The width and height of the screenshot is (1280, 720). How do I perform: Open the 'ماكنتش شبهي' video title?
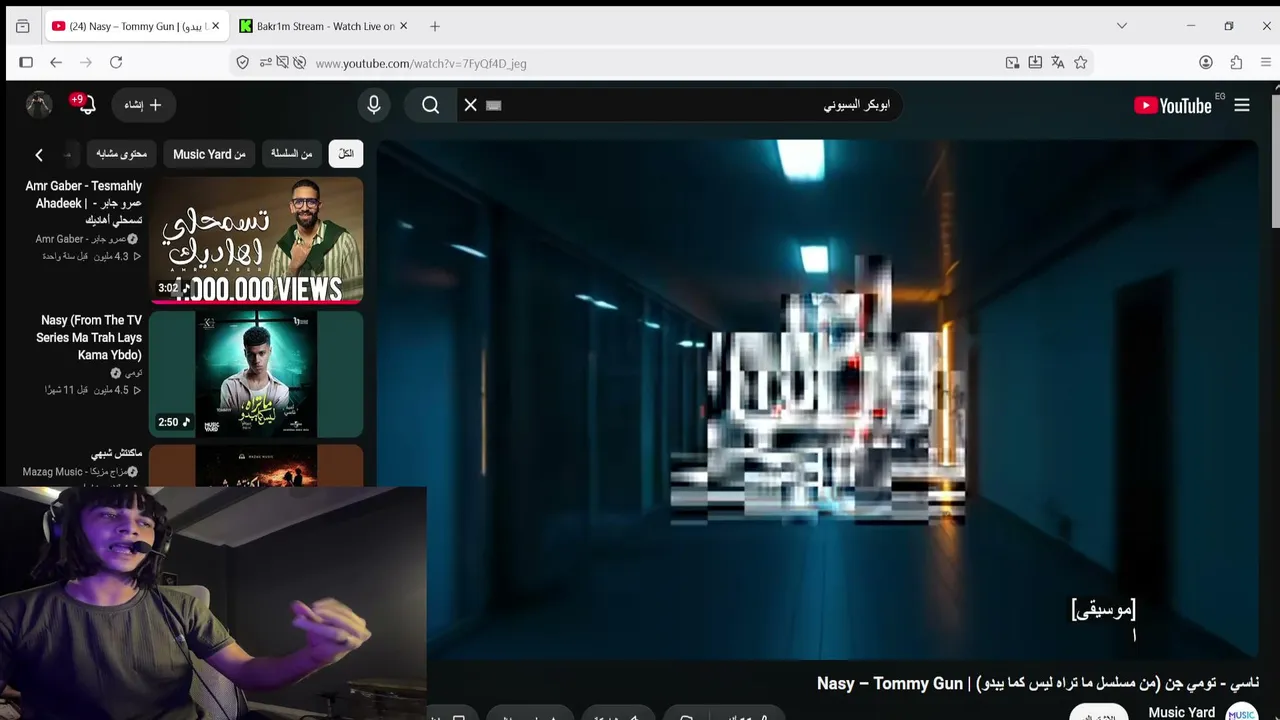(117, 454)
